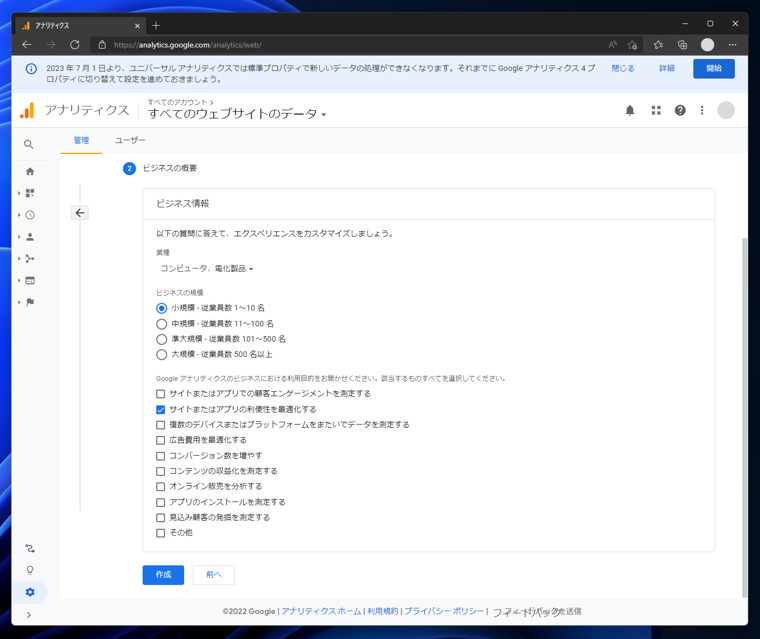The height and width of the screenshot is (639, 760).
Task: Check 広告費用を最適化する checkbox
Action: tap(160, 440)
